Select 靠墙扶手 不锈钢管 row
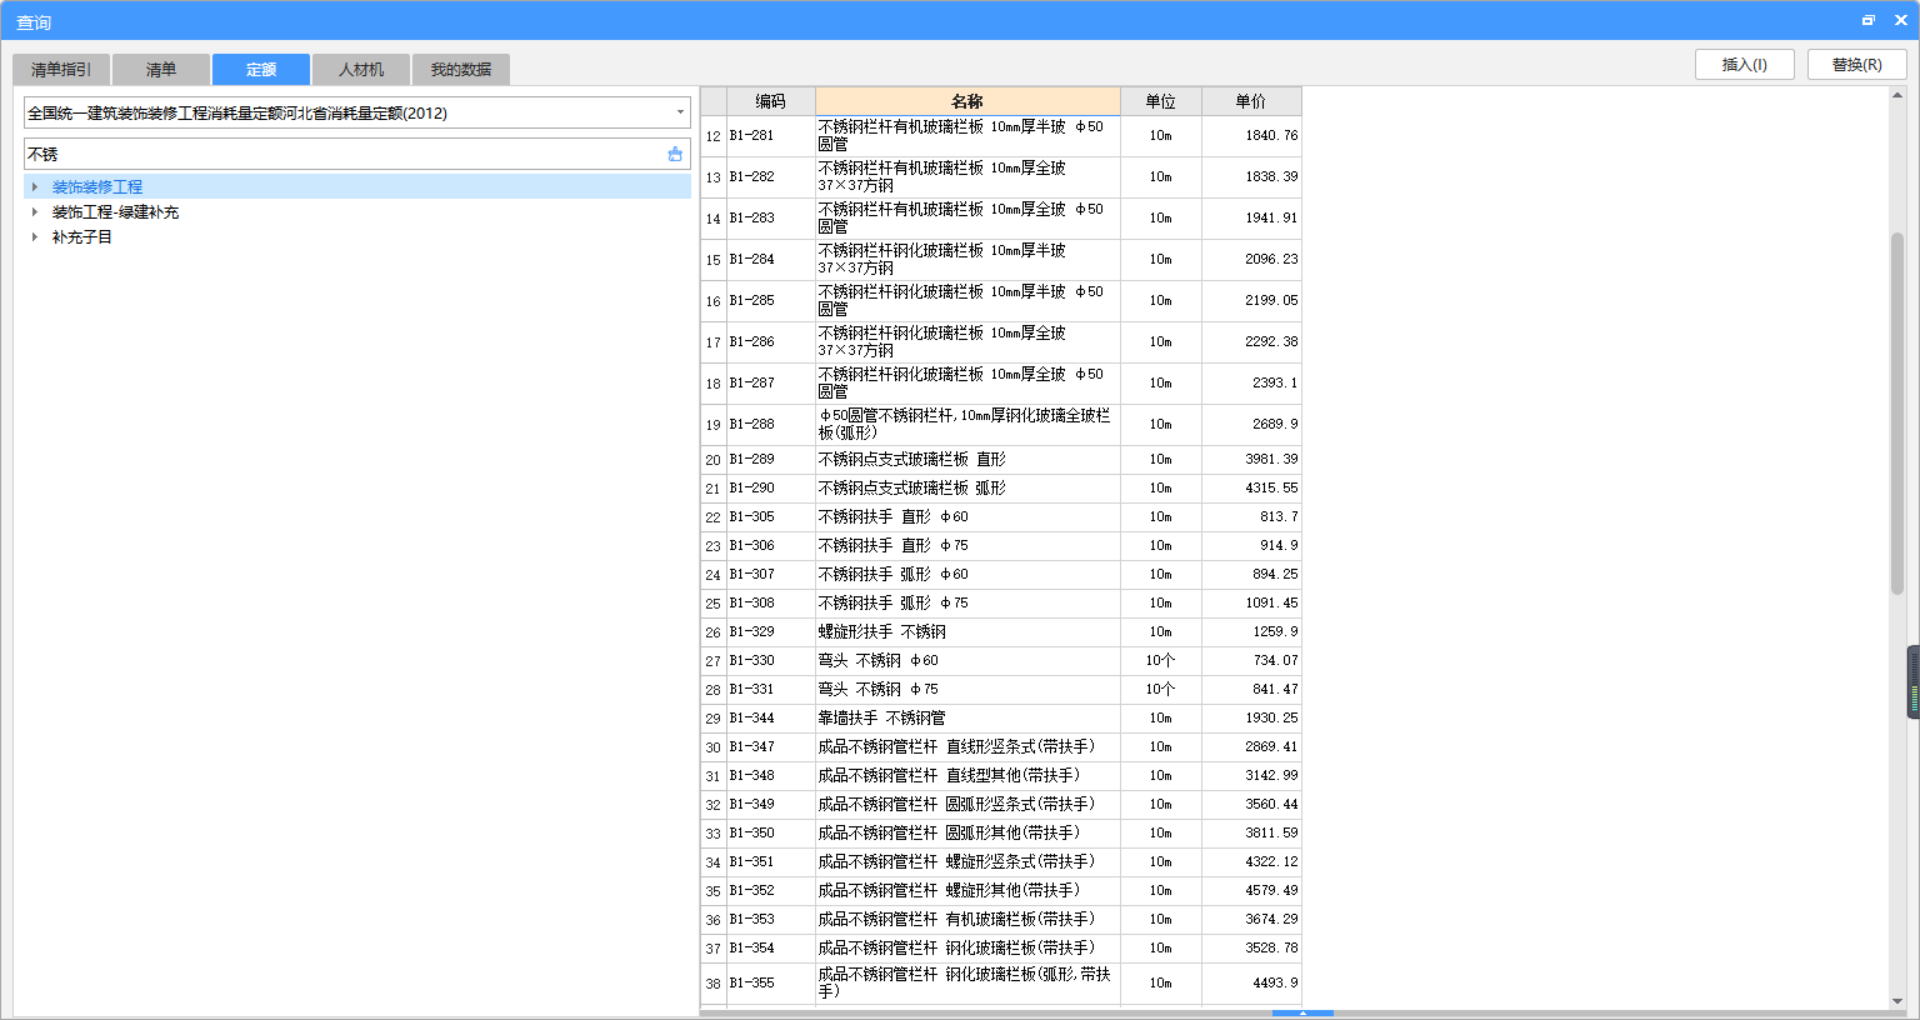This screenshot has width=1920, height=1020. 1001,718
